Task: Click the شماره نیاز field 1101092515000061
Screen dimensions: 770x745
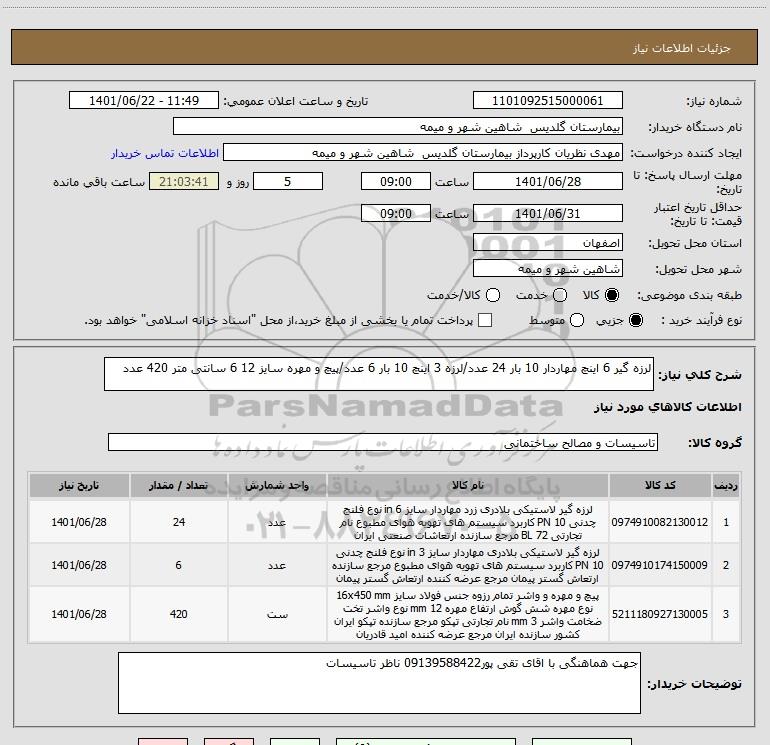Action: (548, 100)
